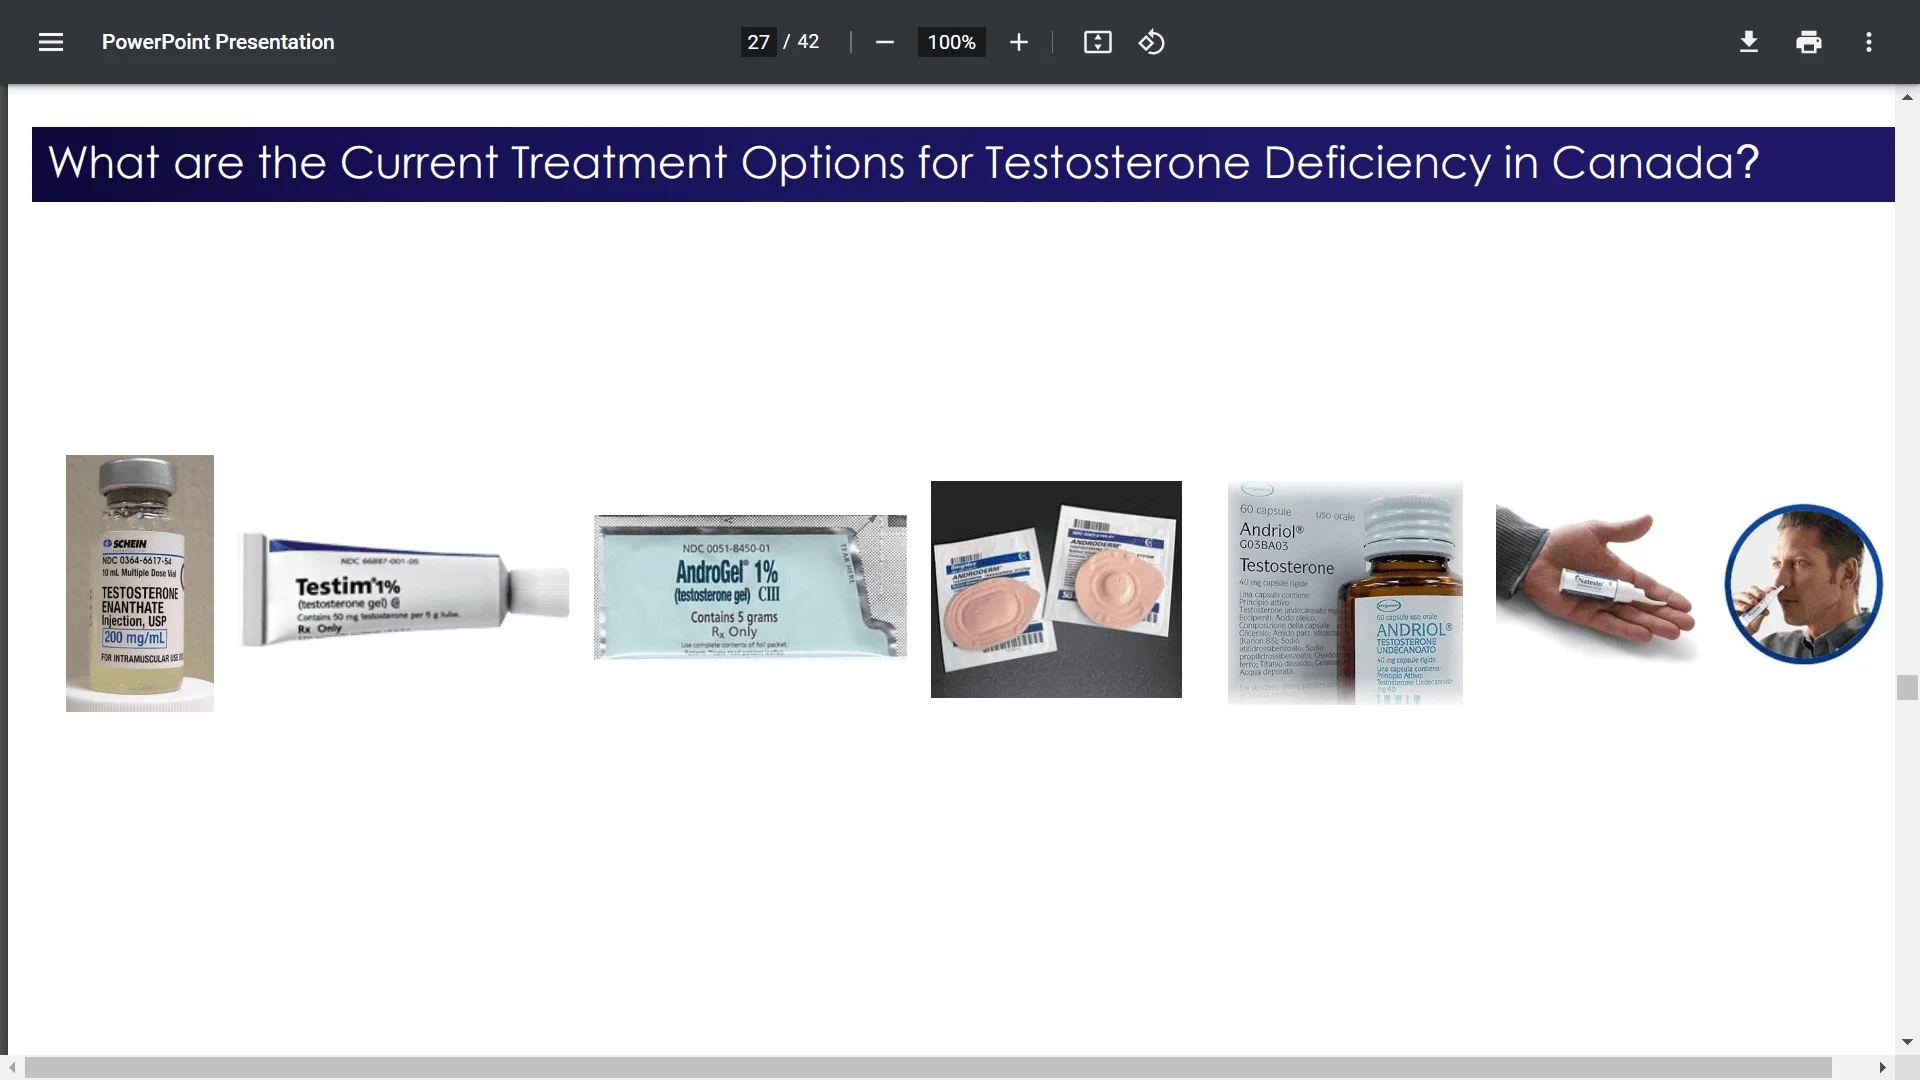Edit the page number field showing 27

click(x=758, y=42)
